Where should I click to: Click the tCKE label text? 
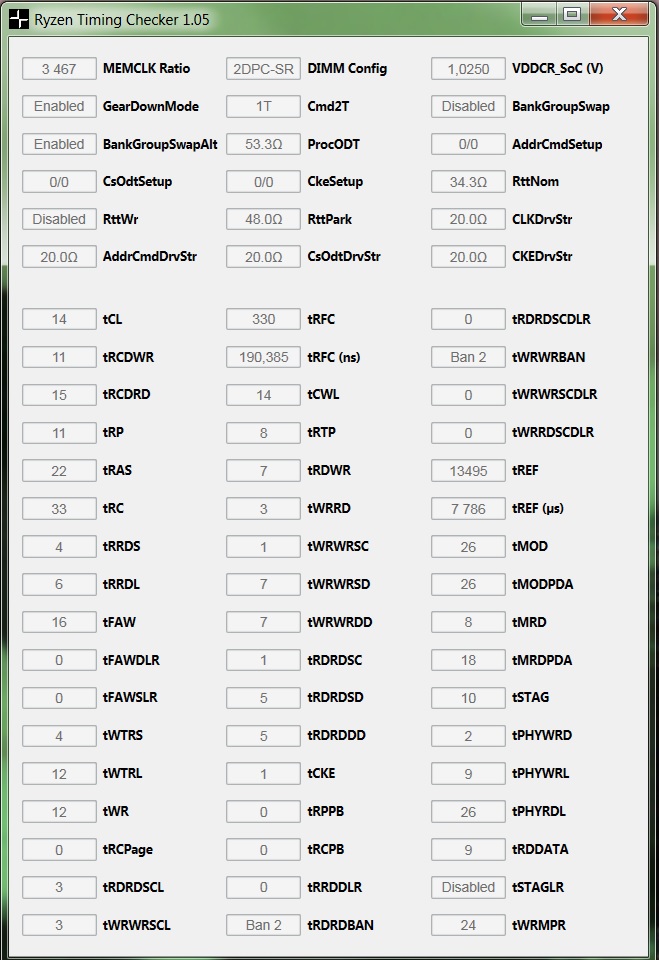click(321, 774)
